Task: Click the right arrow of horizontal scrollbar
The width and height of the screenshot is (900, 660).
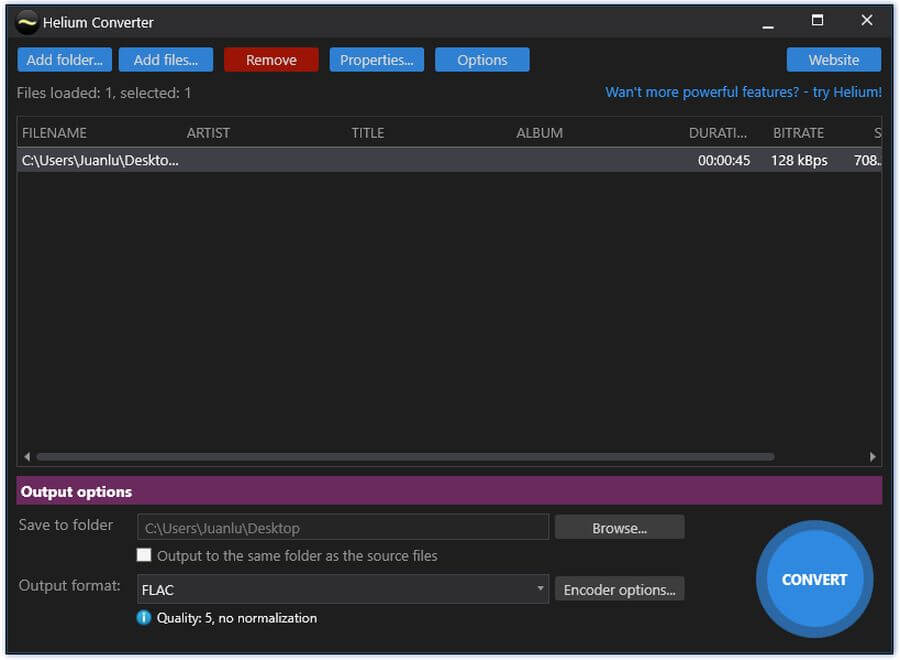Action: tap(872, 456)
